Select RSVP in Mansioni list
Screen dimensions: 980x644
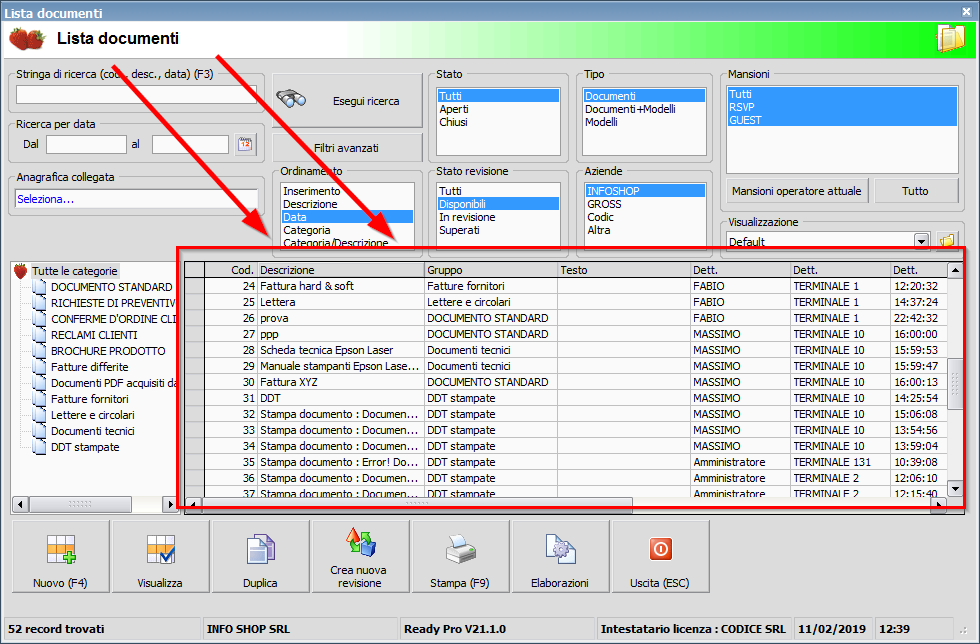pos(842,107)
